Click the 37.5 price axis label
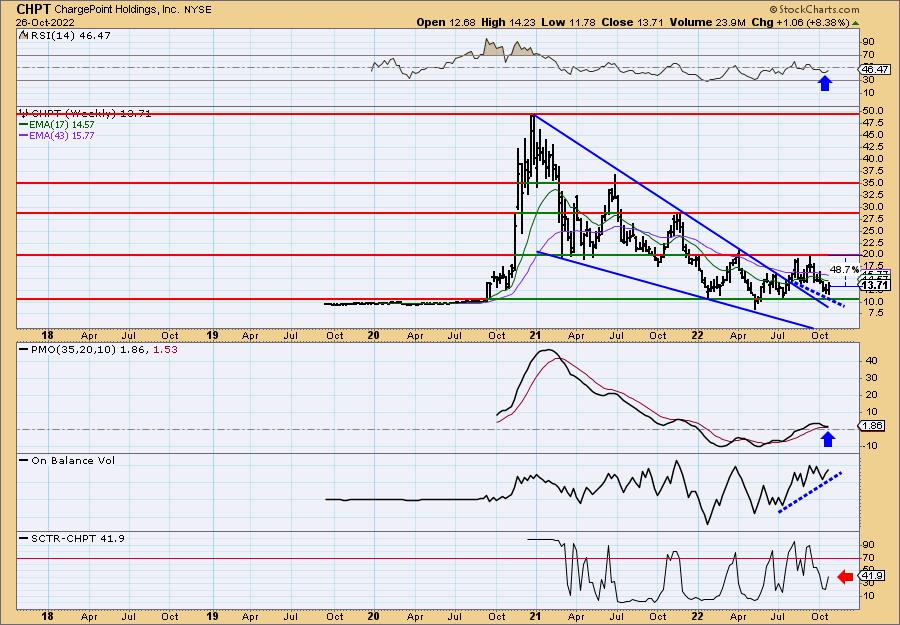The height and width of the screenshot is (625, 900). point(872,171)
